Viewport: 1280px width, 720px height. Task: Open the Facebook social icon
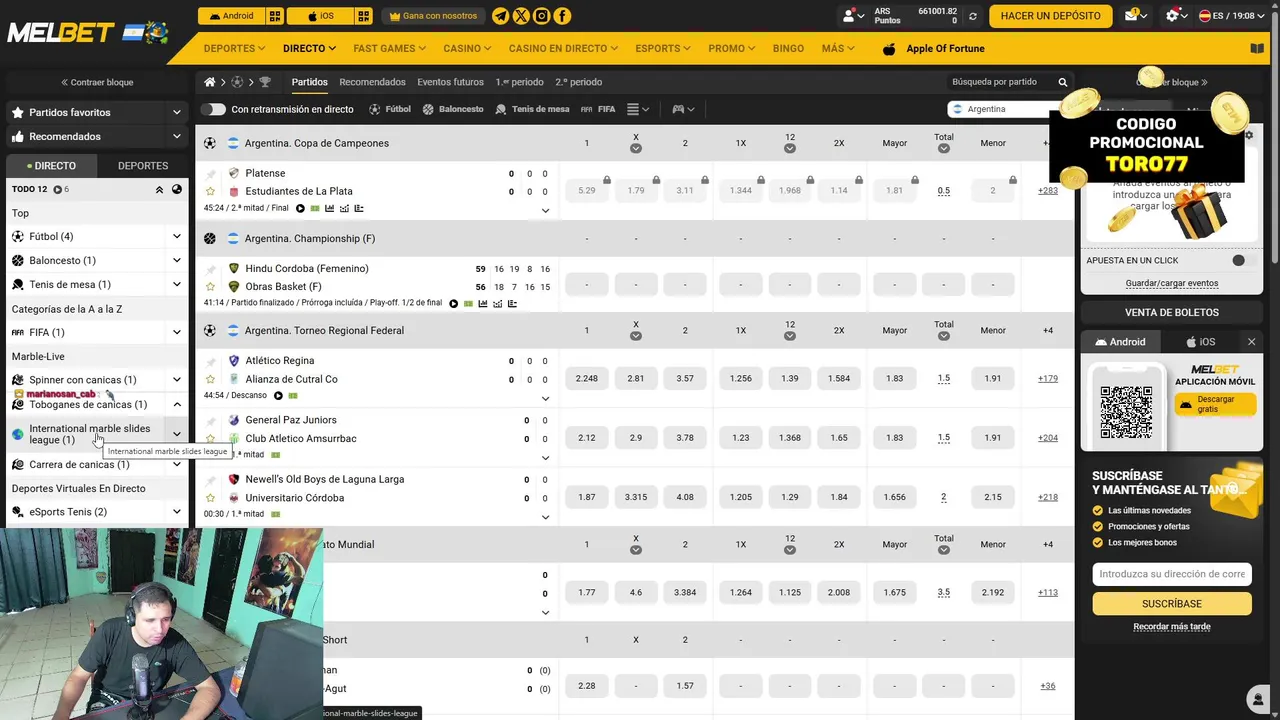pyautogui.click(x=562, y=16)
